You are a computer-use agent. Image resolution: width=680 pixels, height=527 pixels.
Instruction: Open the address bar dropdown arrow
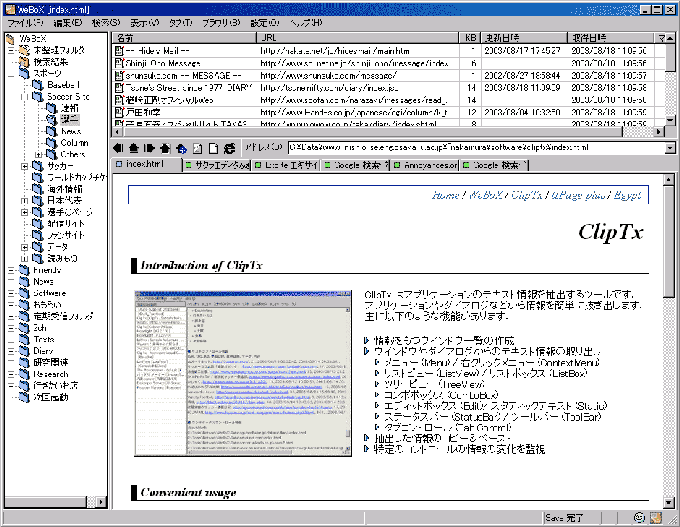(x=670, y=148)
